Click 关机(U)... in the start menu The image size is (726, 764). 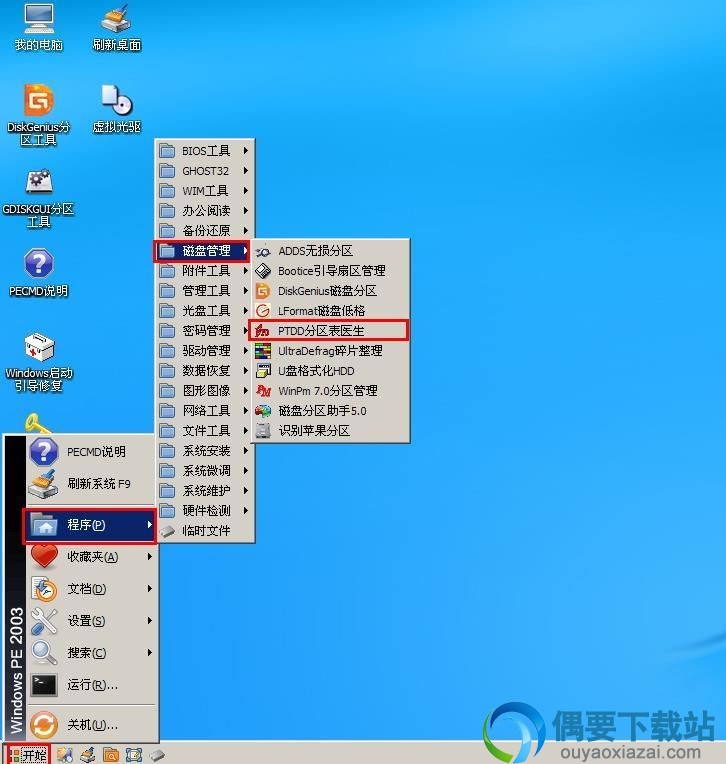tap(91, 725)
